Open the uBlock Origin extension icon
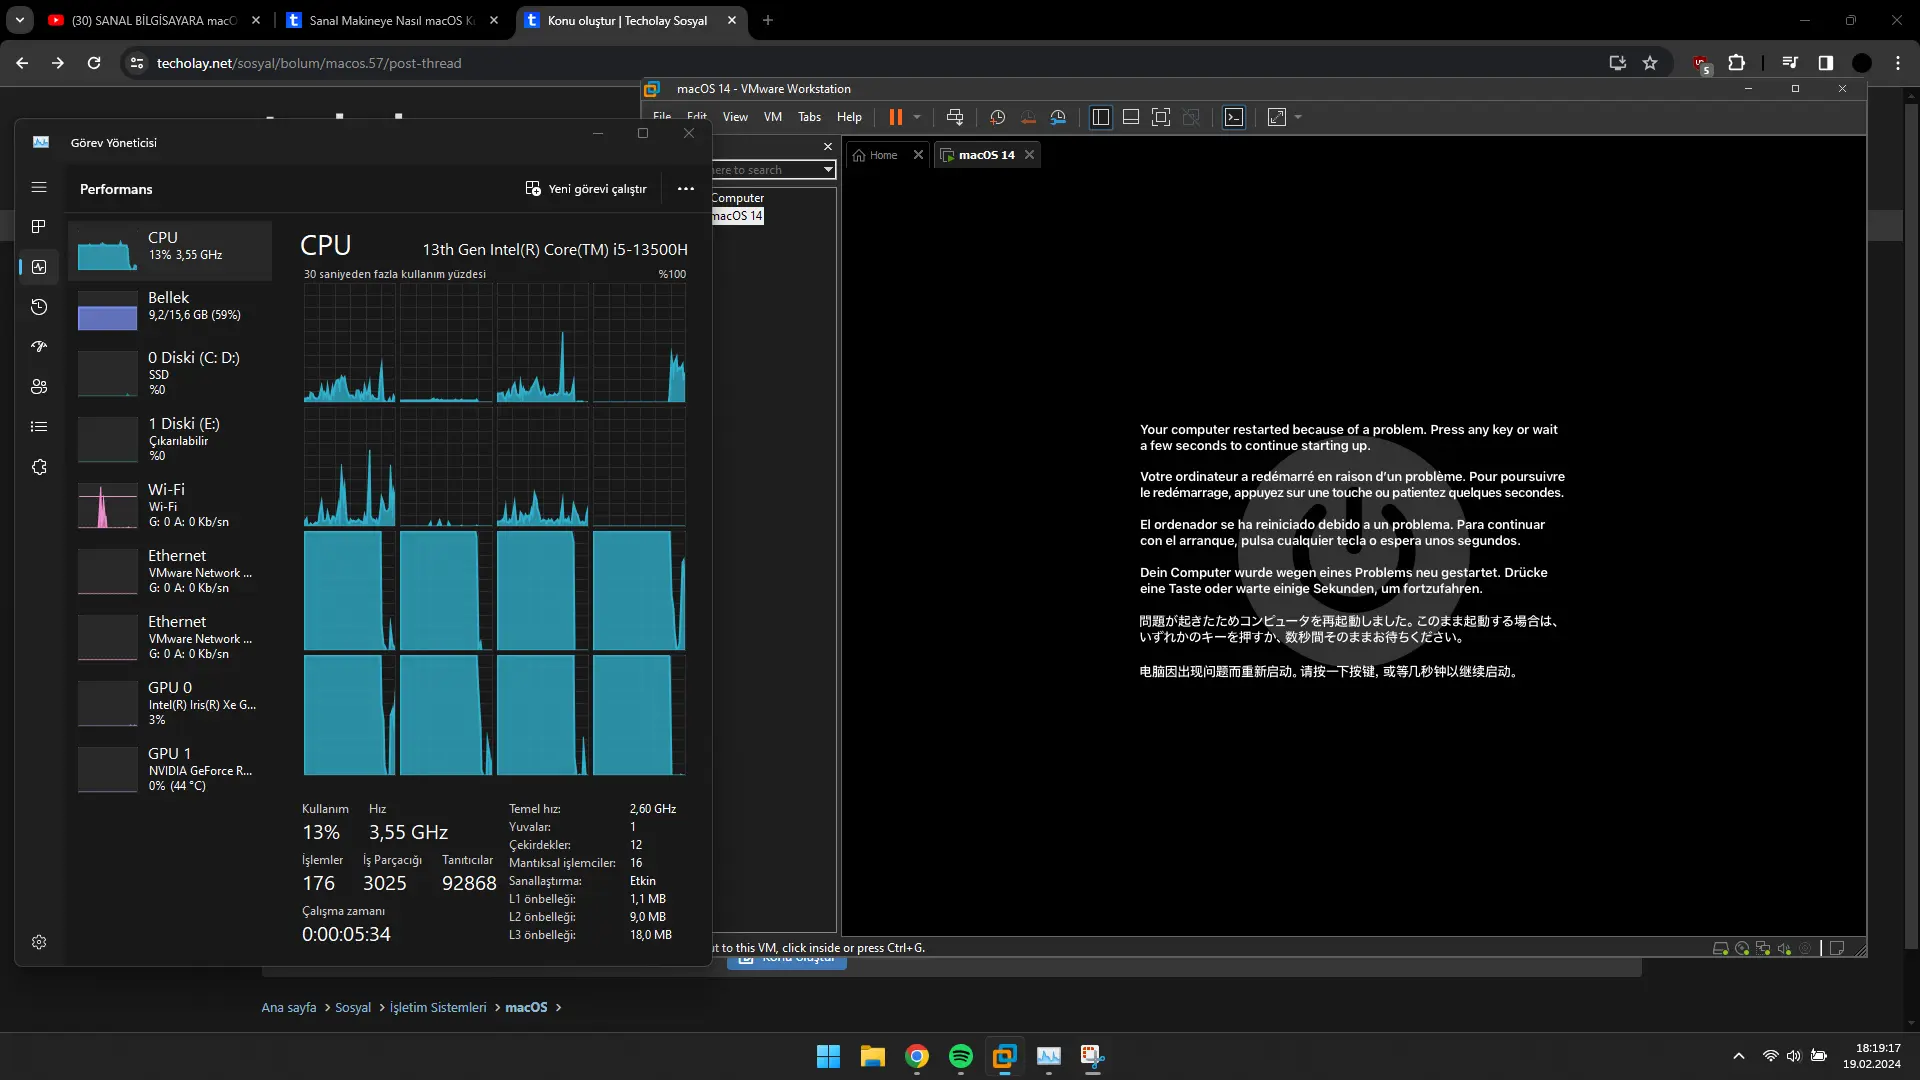This screenshot has height=1080, width=1920. (1701, 64)
